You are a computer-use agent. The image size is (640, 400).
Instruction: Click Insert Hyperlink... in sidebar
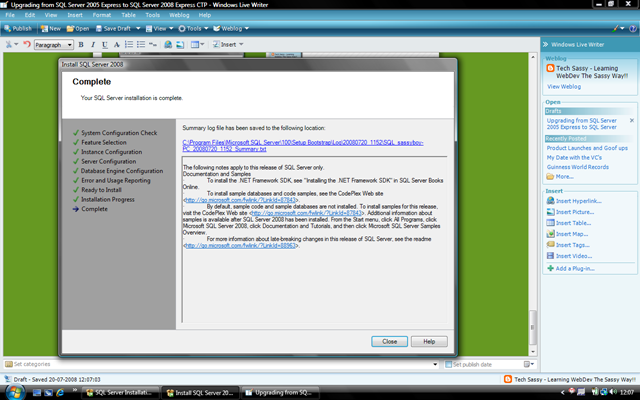pyautogui.click(x=574, y=201)
